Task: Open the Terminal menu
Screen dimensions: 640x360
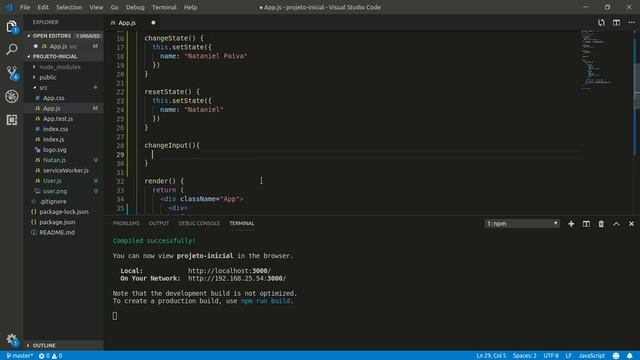Action: (164, 7)
